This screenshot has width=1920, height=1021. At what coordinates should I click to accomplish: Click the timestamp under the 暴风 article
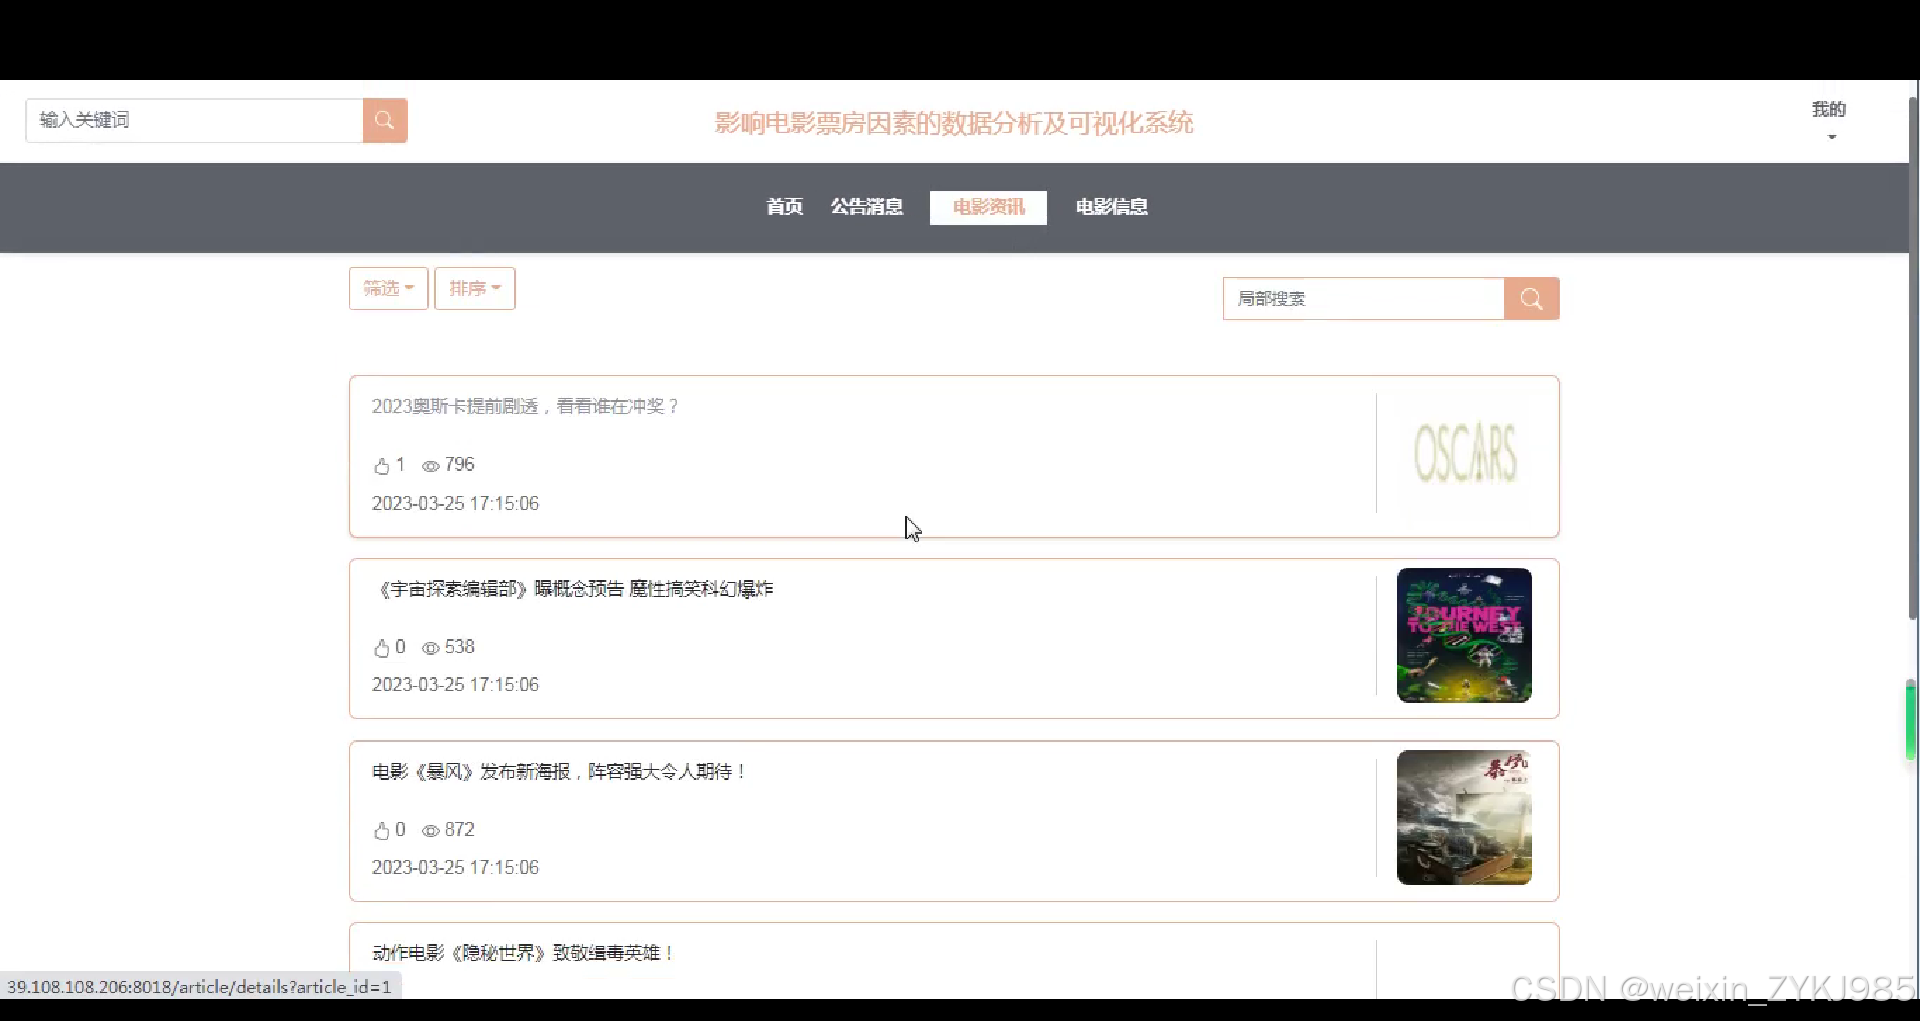pos(455,868)
